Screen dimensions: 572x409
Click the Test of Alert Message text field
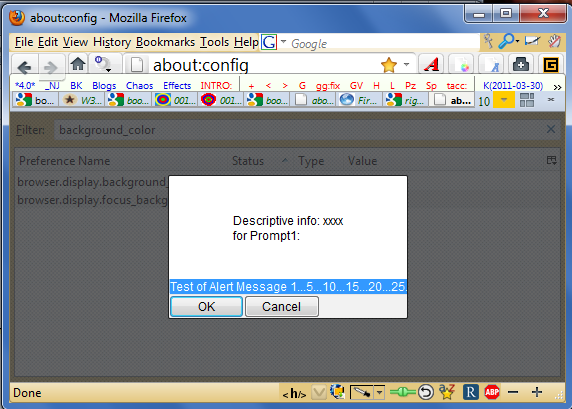point(288,287)
